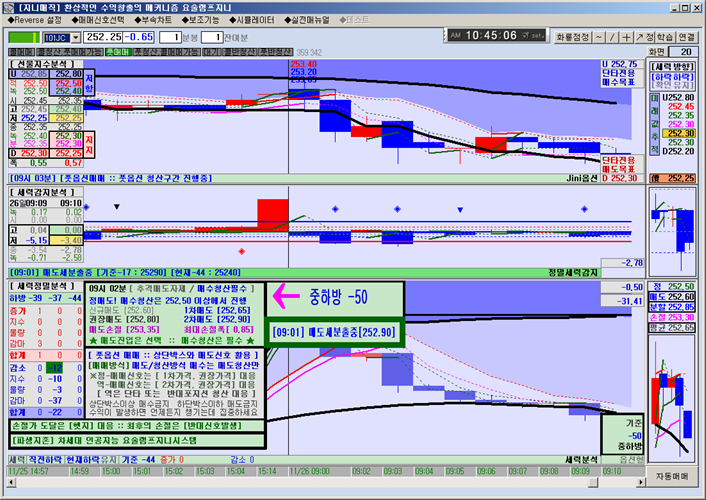Image resolution: width=706 pixels, height=500 pixels.
Task: Click the 분봉 minute value field
Action: [170, 37]
